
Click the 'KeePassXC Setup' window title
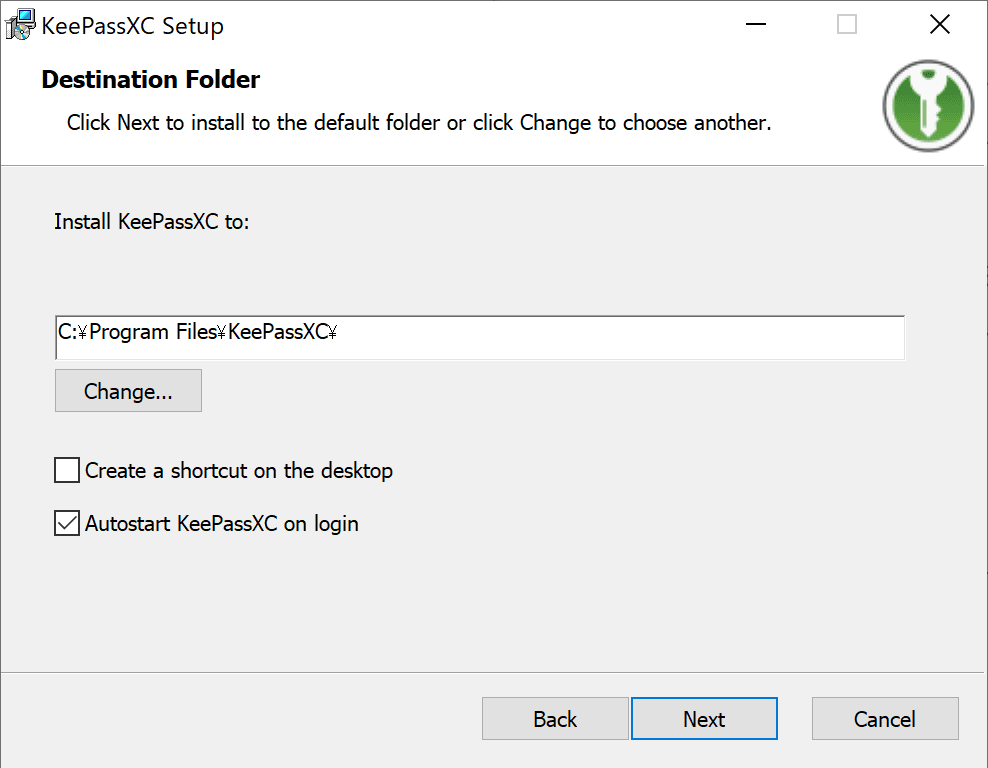coord(132,26)
